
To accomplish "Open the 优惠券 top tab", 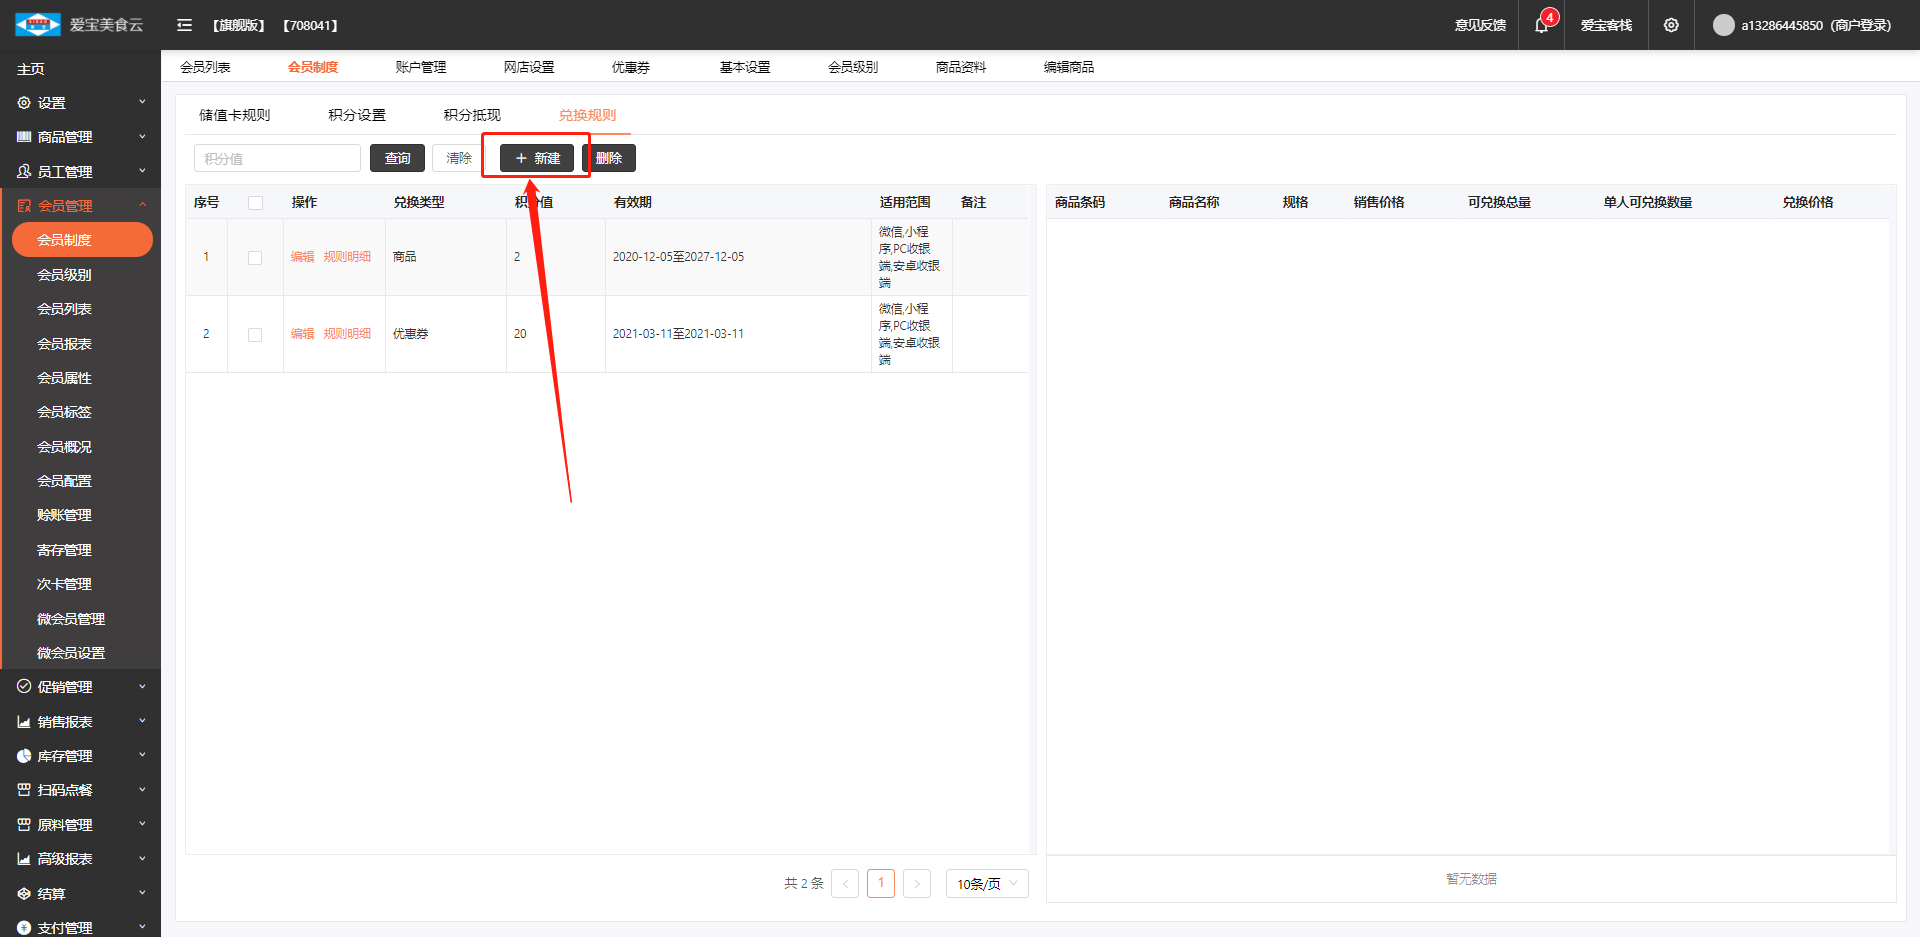I will coord(631,67).
